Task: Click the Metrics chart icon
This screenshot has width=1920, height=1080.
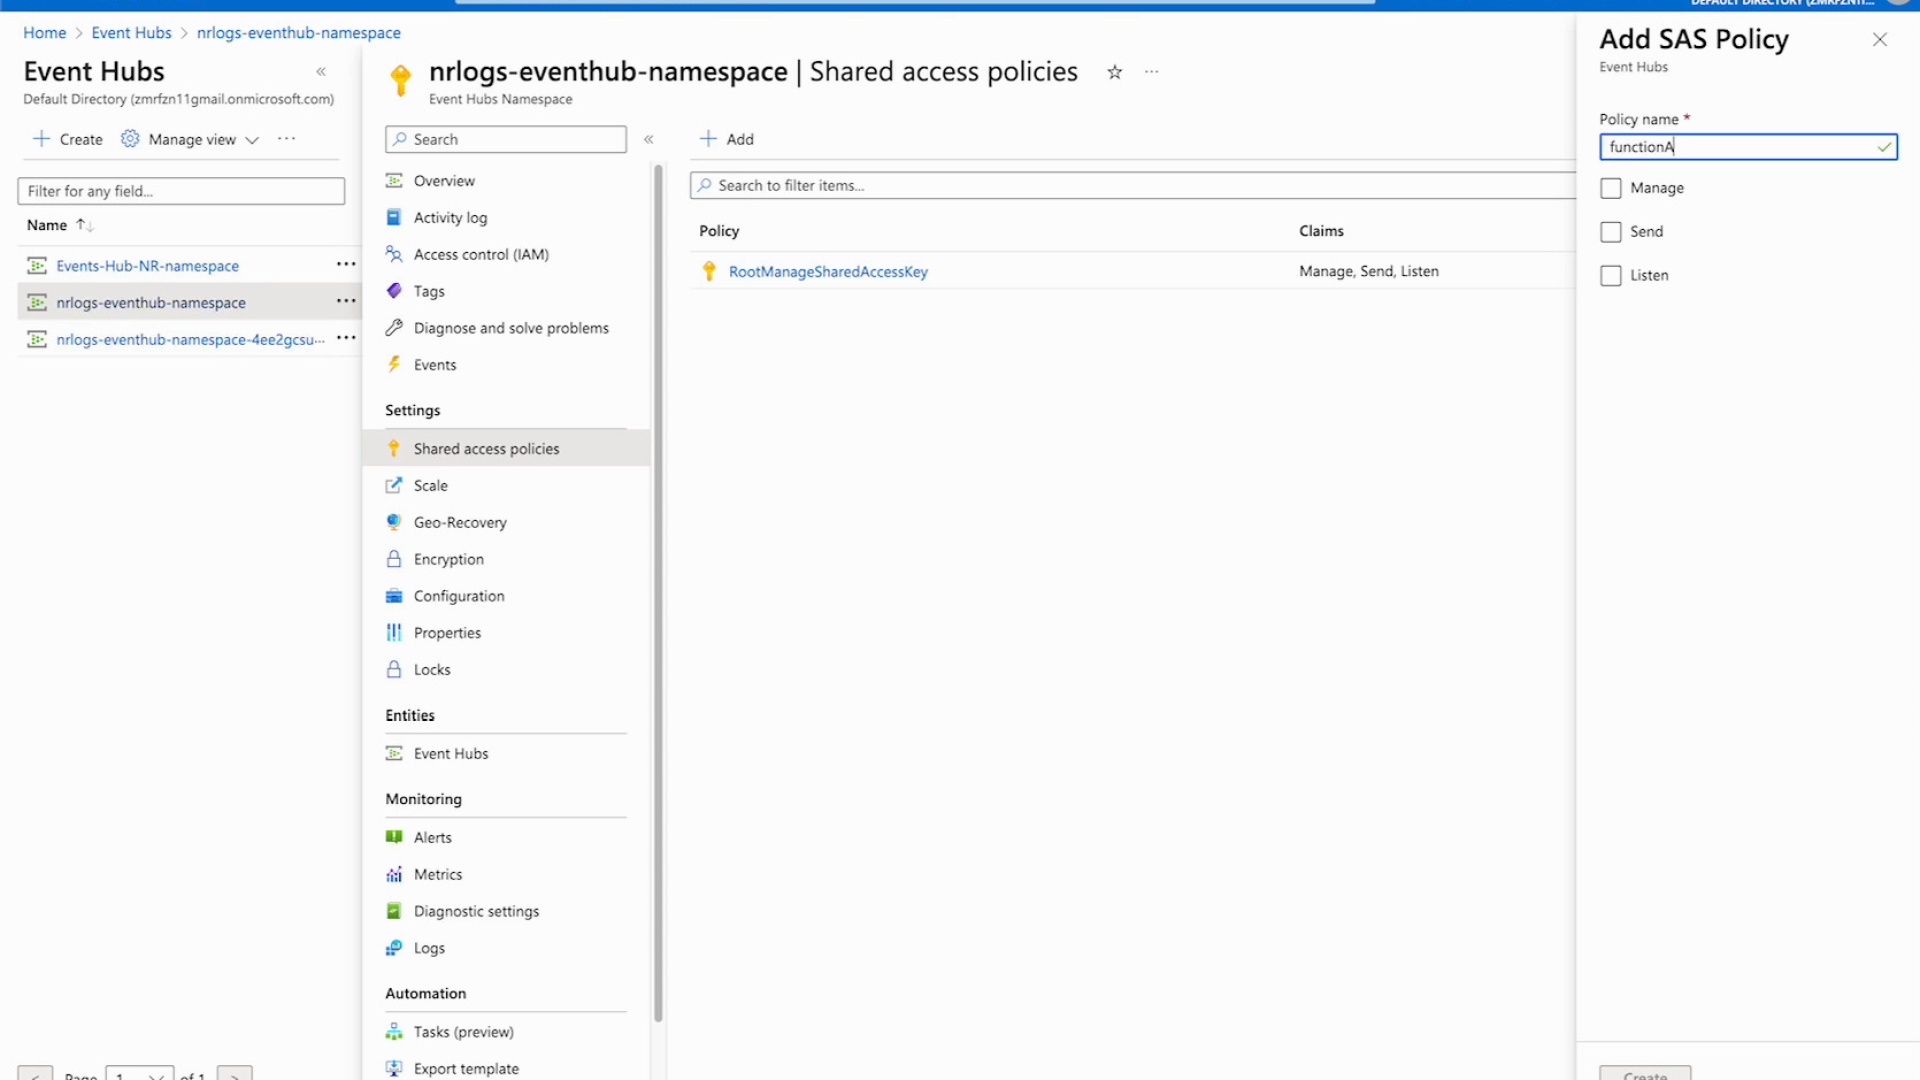Action: [x=394, y=875]
